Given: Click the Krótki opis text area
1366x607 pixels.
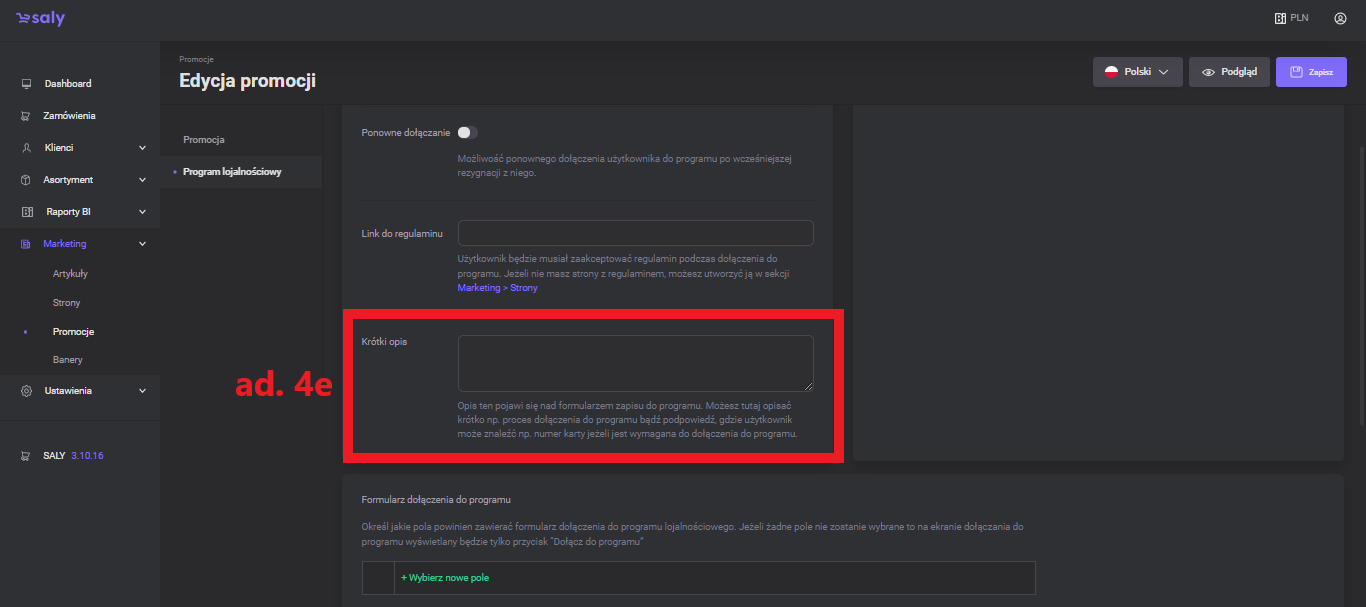Looking at the screenshot, I should [635, 363].
